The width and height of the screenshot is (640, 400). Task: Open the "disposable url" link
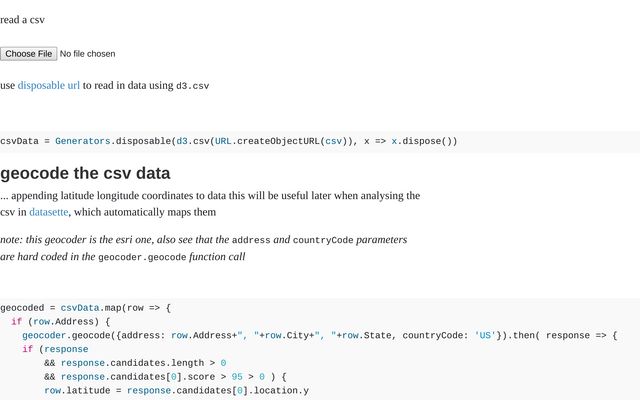click(x=48, y=85)
